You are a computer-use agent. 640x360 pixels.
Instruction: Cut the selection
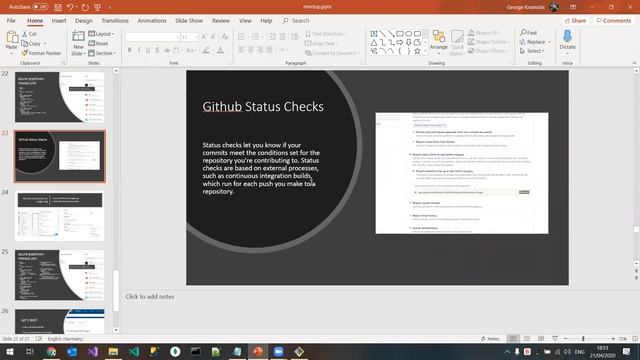coord(29,34)
